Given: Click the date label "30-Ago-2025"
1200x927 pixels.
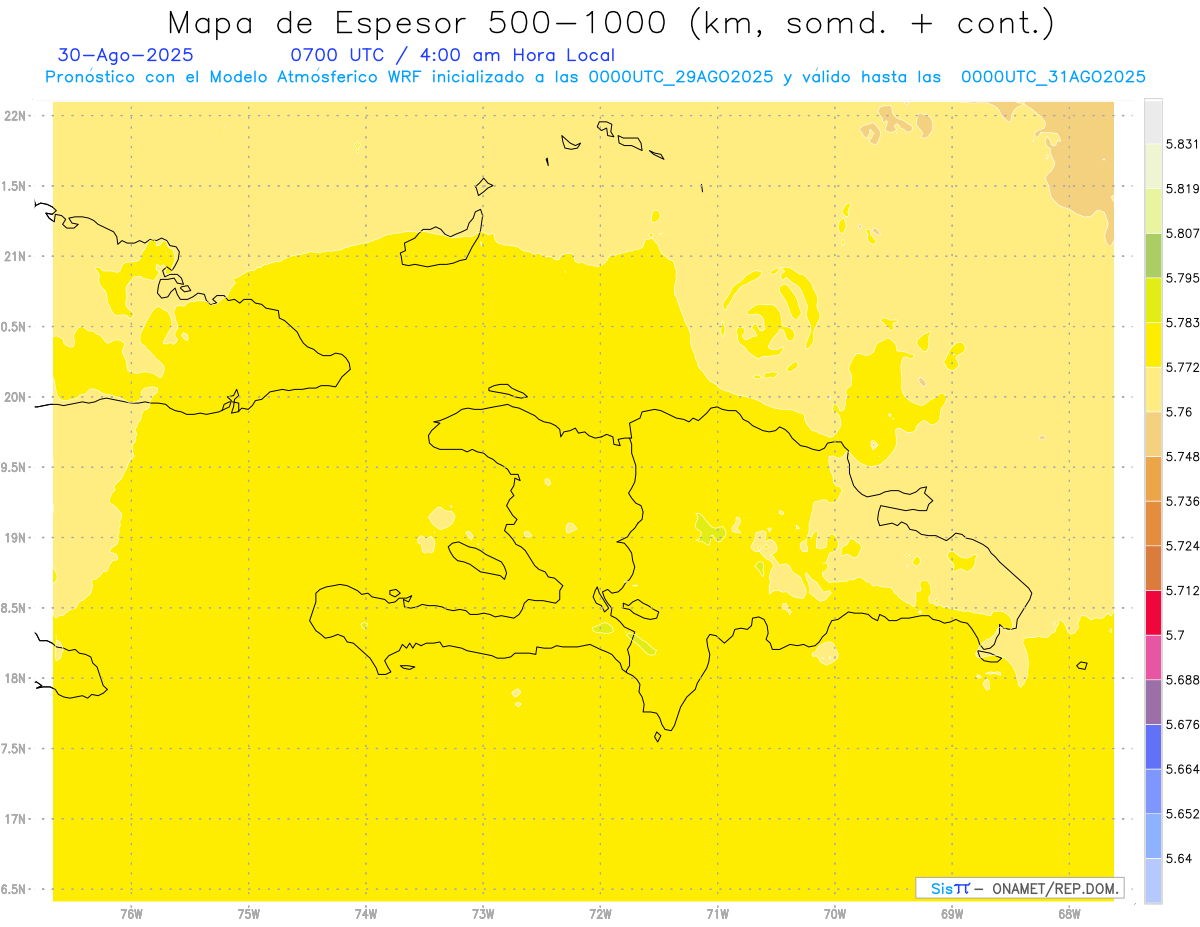Looking at the screenshot, I should pos(126,56).
